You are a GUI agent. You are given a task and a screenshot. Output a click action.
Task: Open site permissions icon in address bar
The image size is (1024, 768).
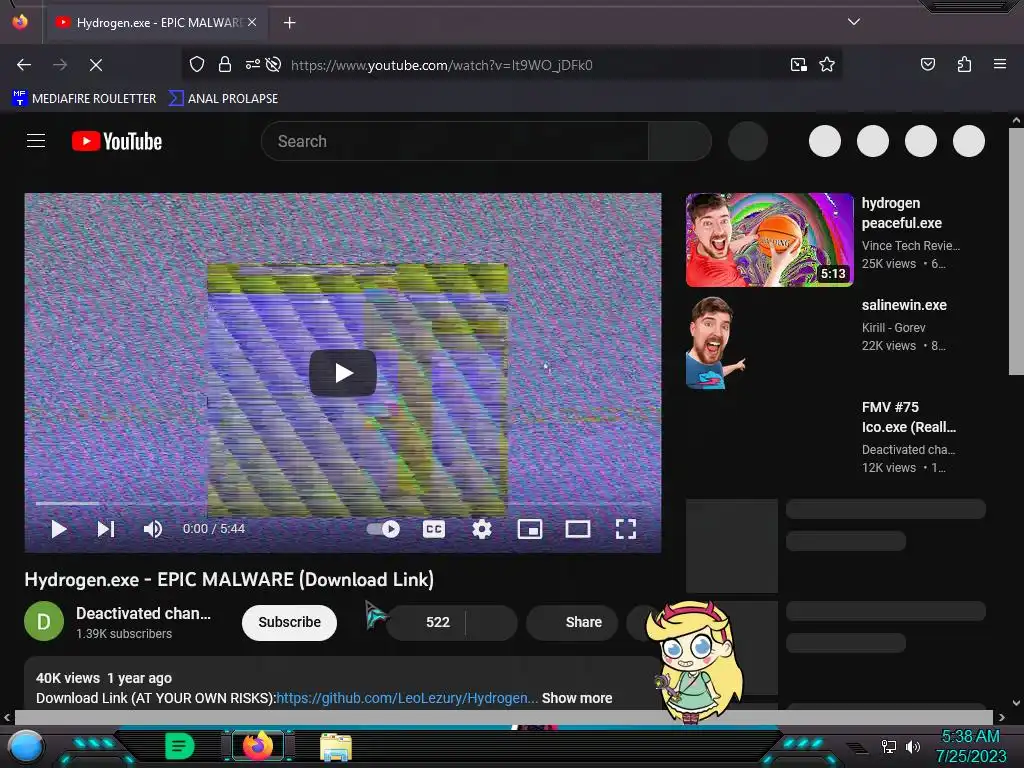pos(252,65)
